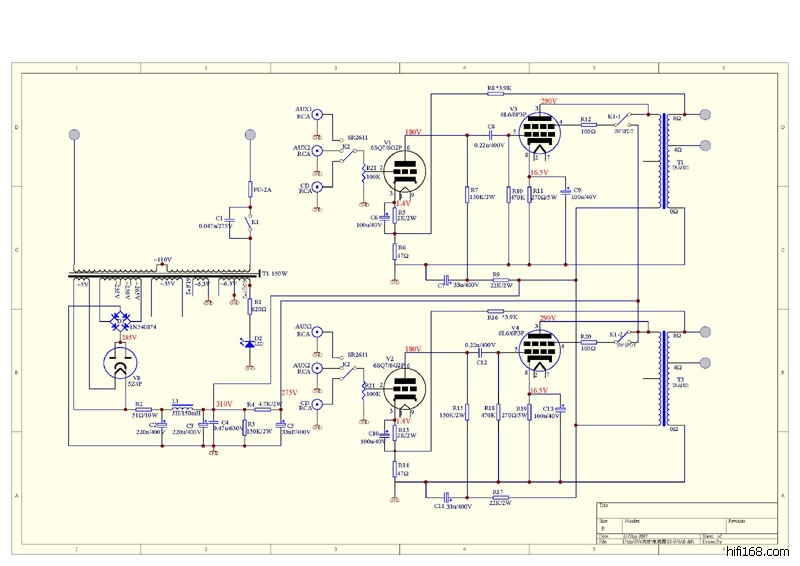
Task: Click the V2 6SQ7 triode tube symbol
Action: 405,388
